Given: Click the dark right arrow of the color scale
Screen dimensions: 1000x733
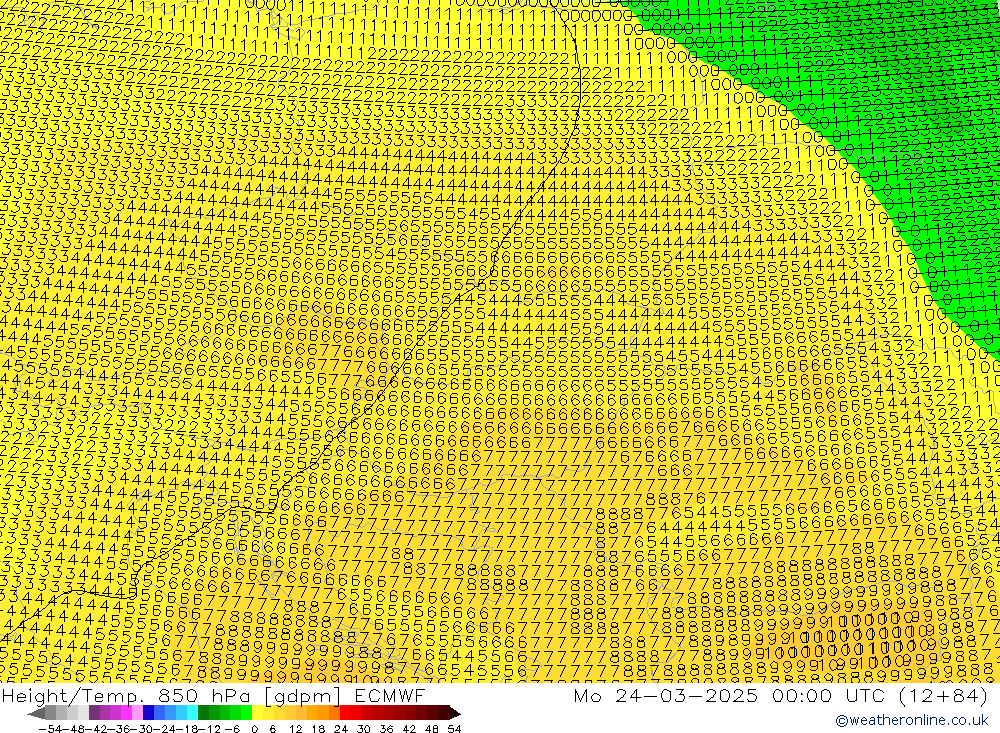Looking at the screenshot, I should coord(455,713).
